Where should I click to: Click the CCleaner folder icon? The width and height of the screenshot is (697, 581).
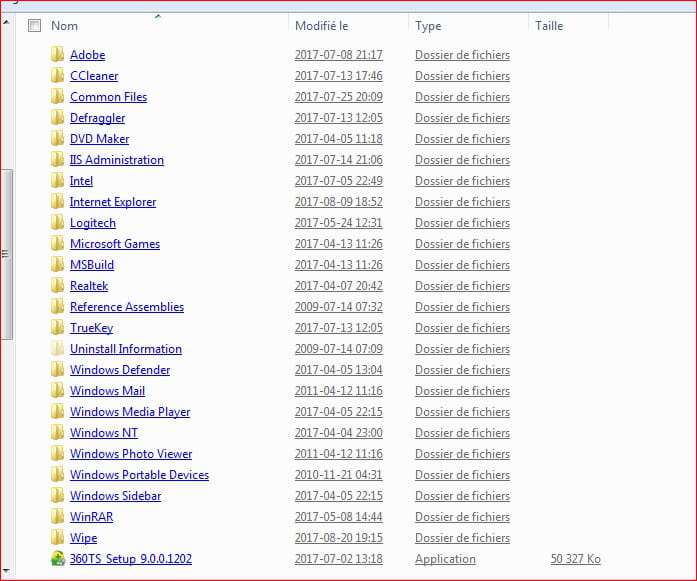(x=57, y=76)
